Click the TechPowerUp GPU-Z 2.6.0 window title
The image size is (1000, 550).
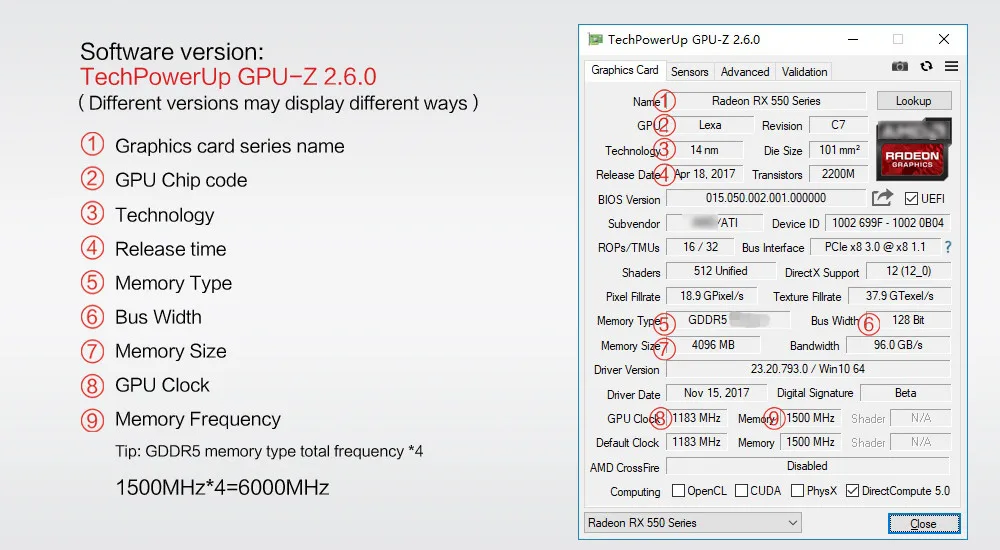point(684,40)
